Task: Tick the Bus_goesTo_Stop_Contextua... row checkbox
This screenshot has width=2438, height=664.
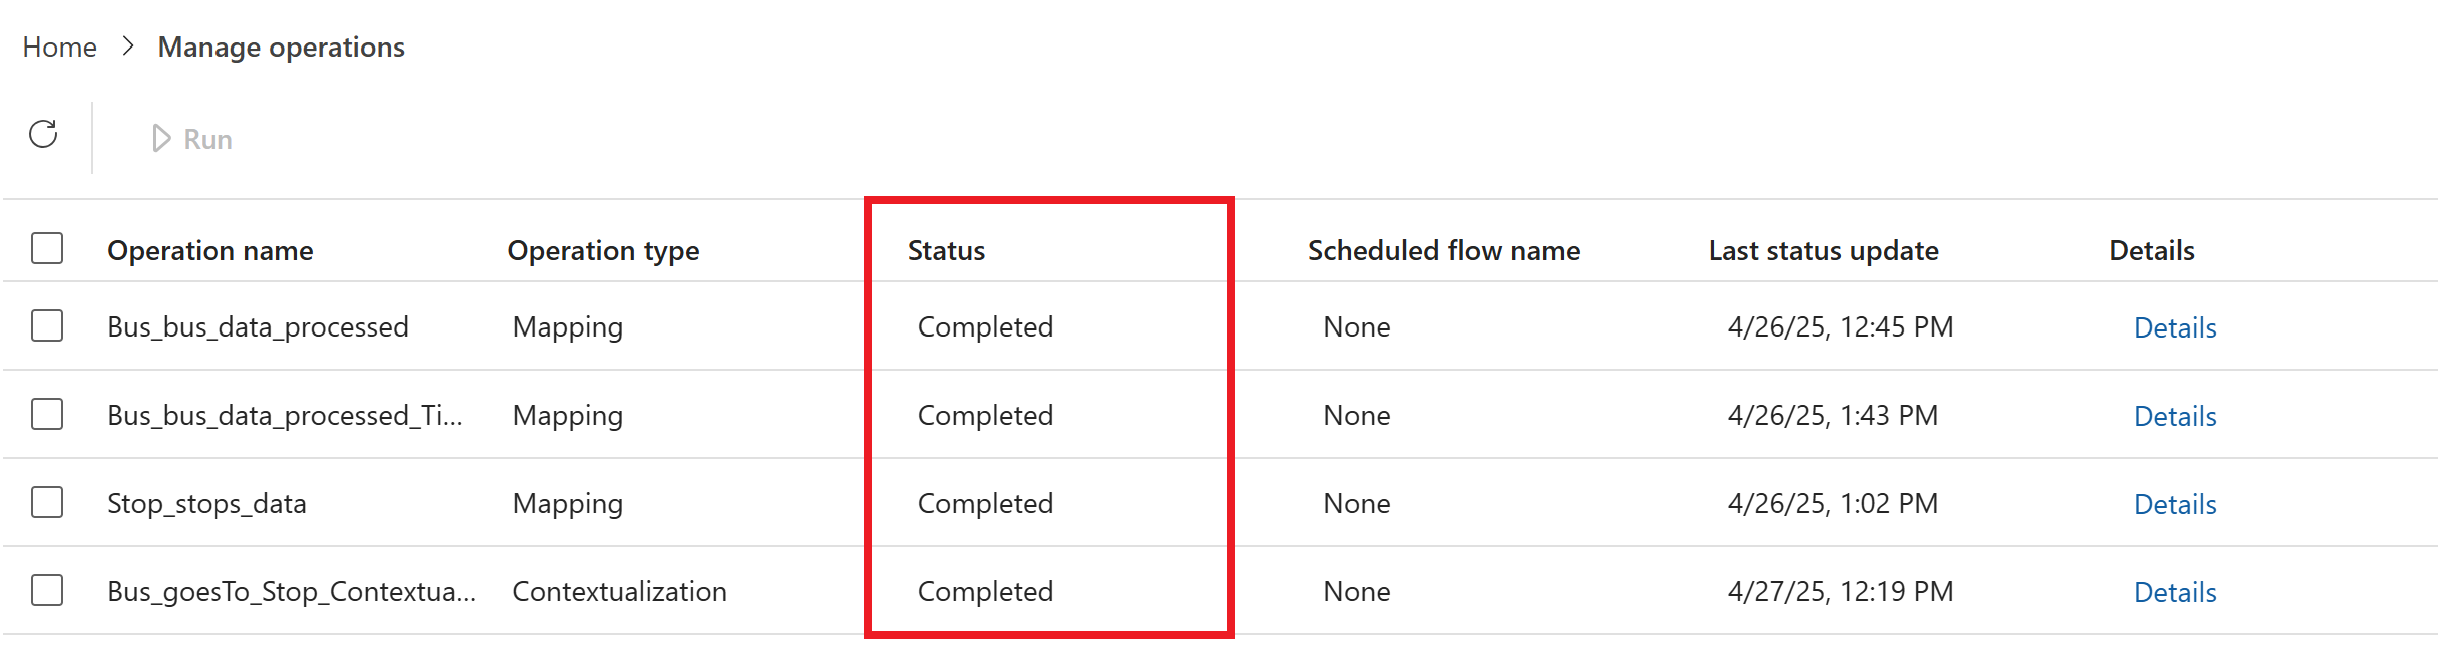Action: point(47,590)
